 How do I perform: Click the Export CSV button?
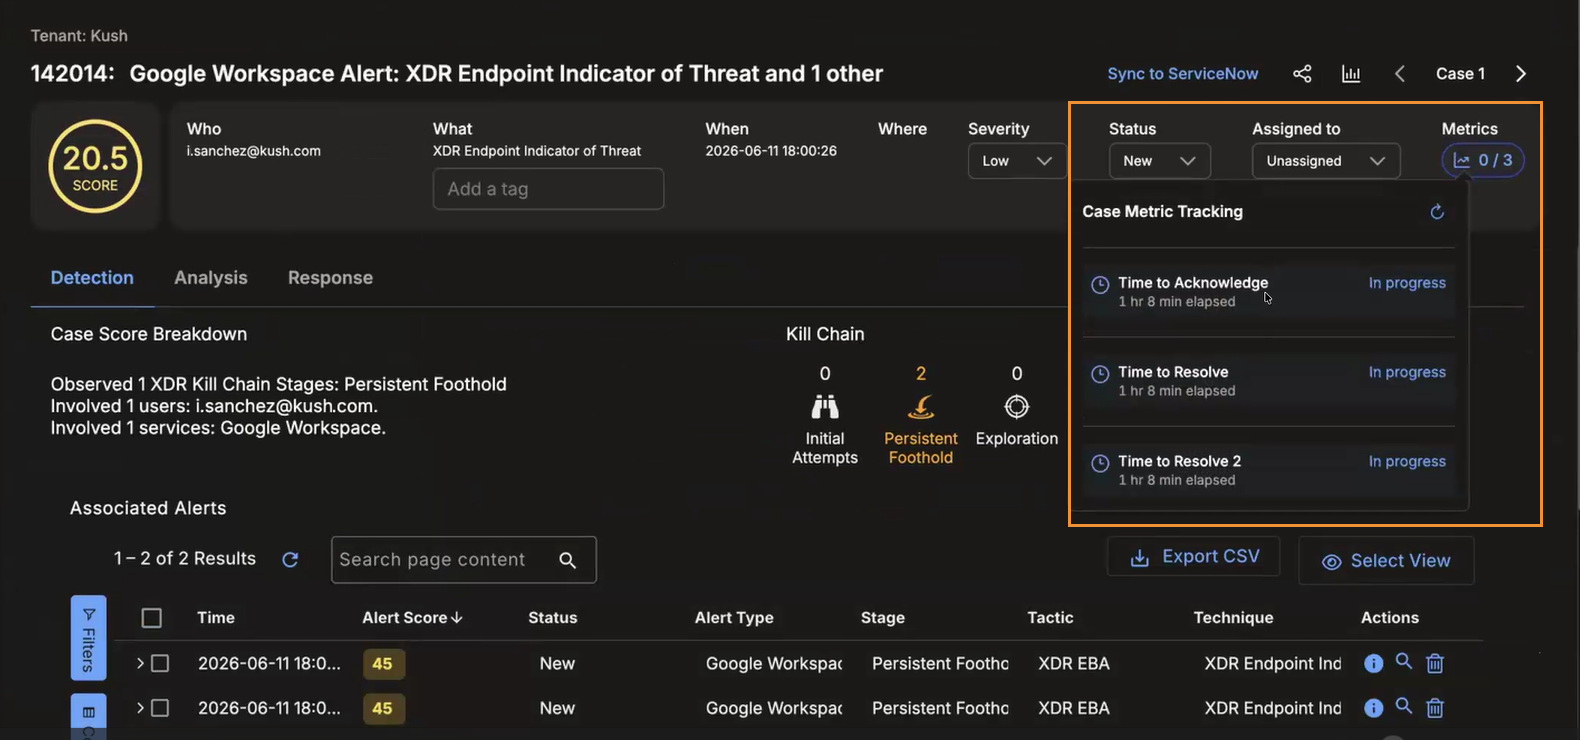[1194, 557]
